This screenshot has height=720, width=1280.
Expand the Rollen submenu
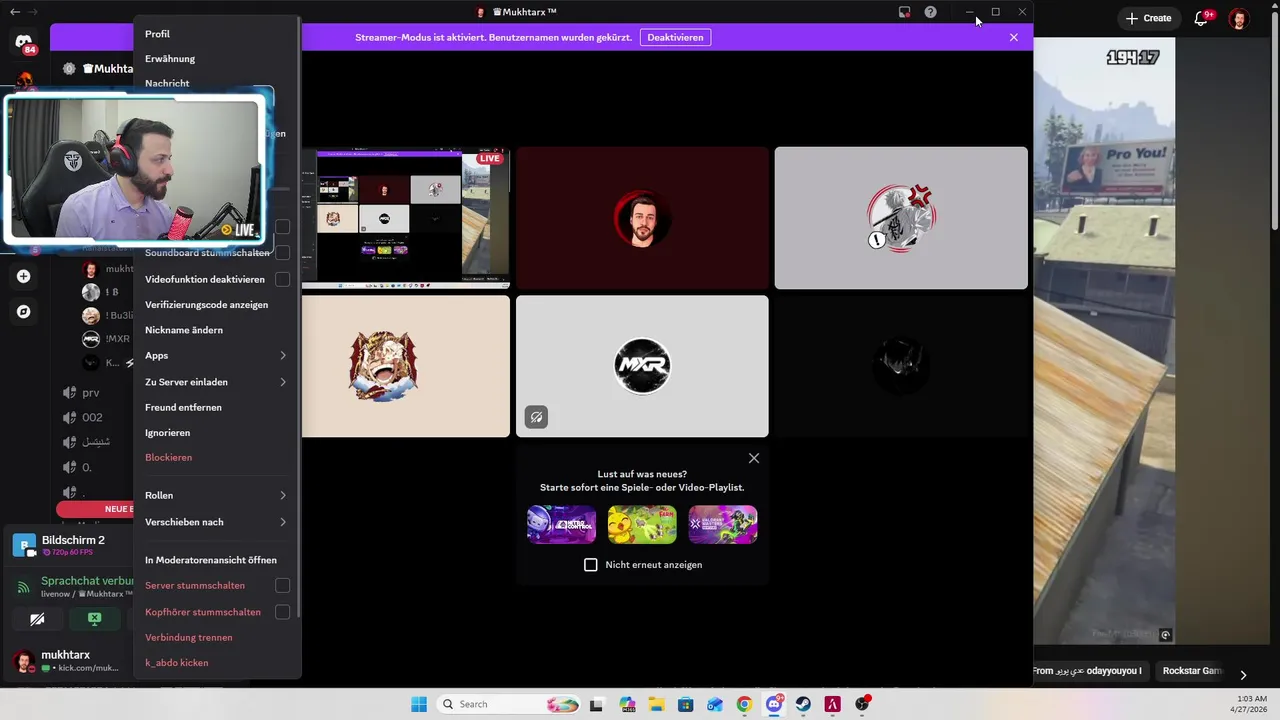217,495
